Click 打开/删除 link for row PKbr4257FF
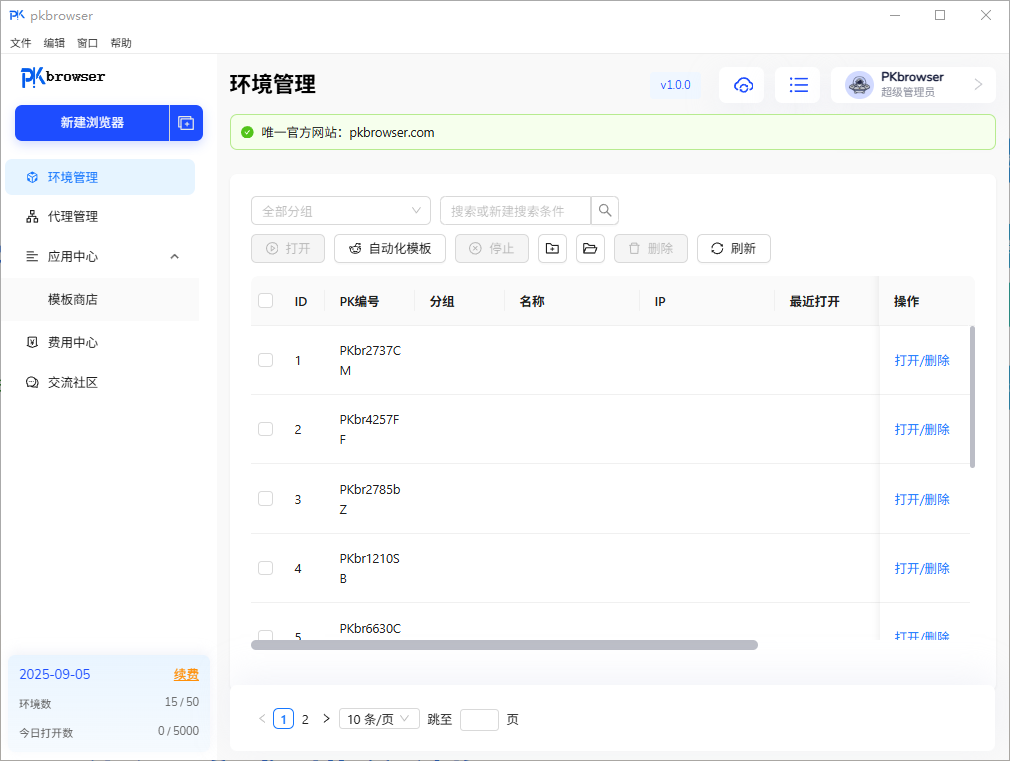Viewport: 1010px width, 761px height. click(922, 429)
